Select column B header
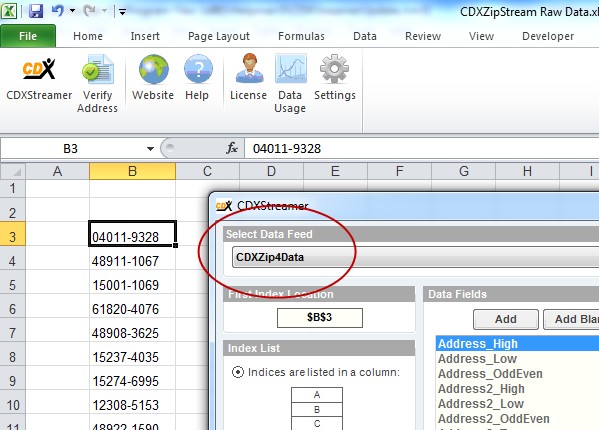599x430 pixels. 132,171
